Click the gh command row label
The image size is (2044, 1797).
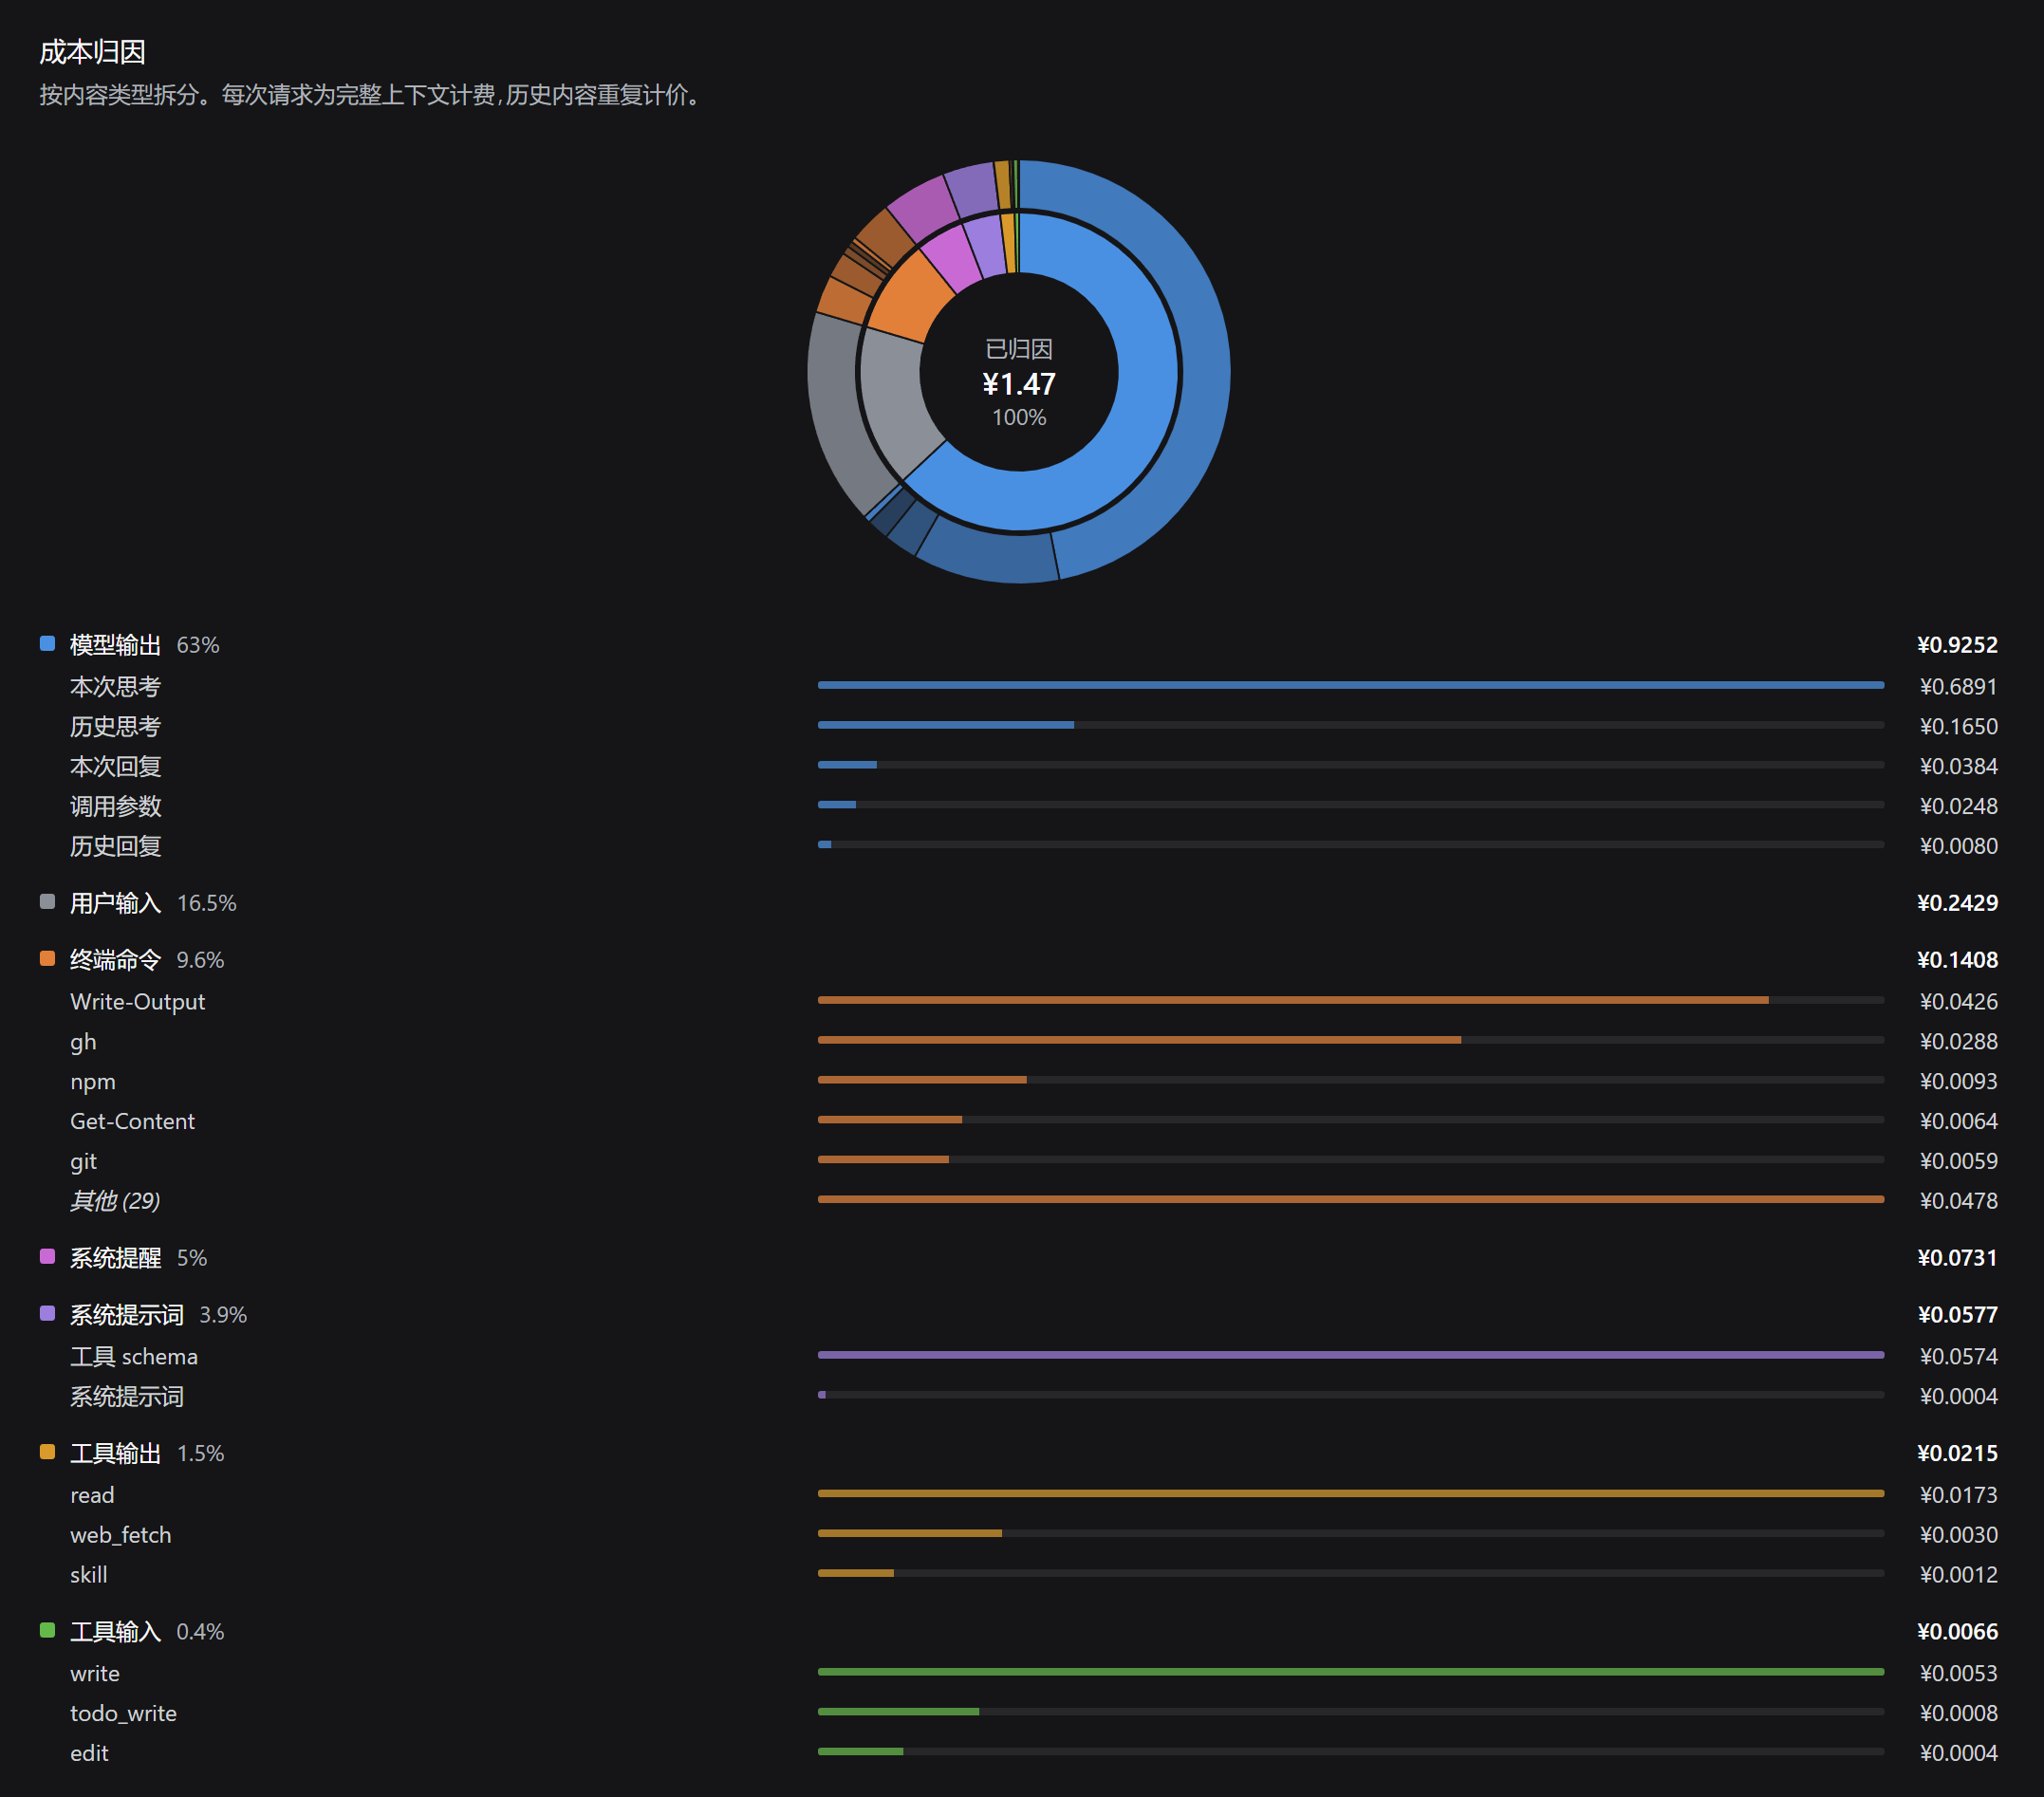83,1042
